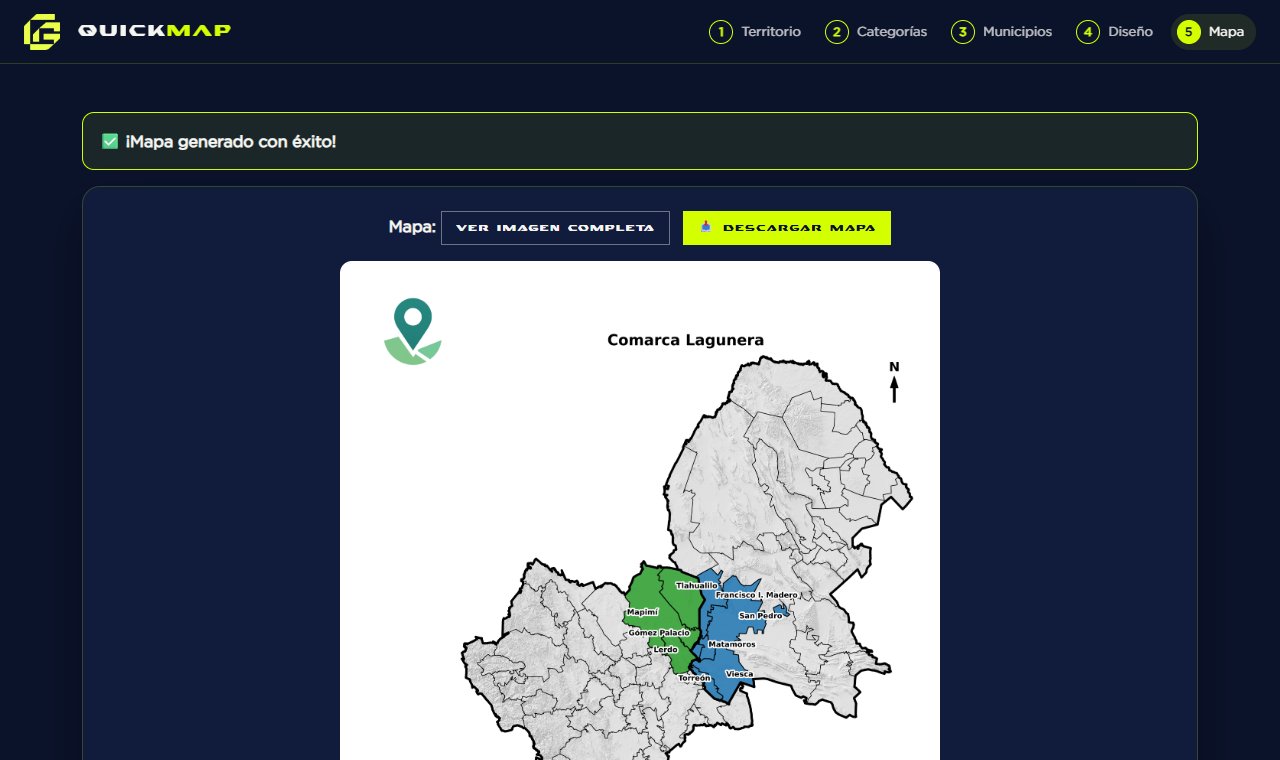Click Ver Imagen Completa button
1280x760 pixels.
(x=555, y=228)
